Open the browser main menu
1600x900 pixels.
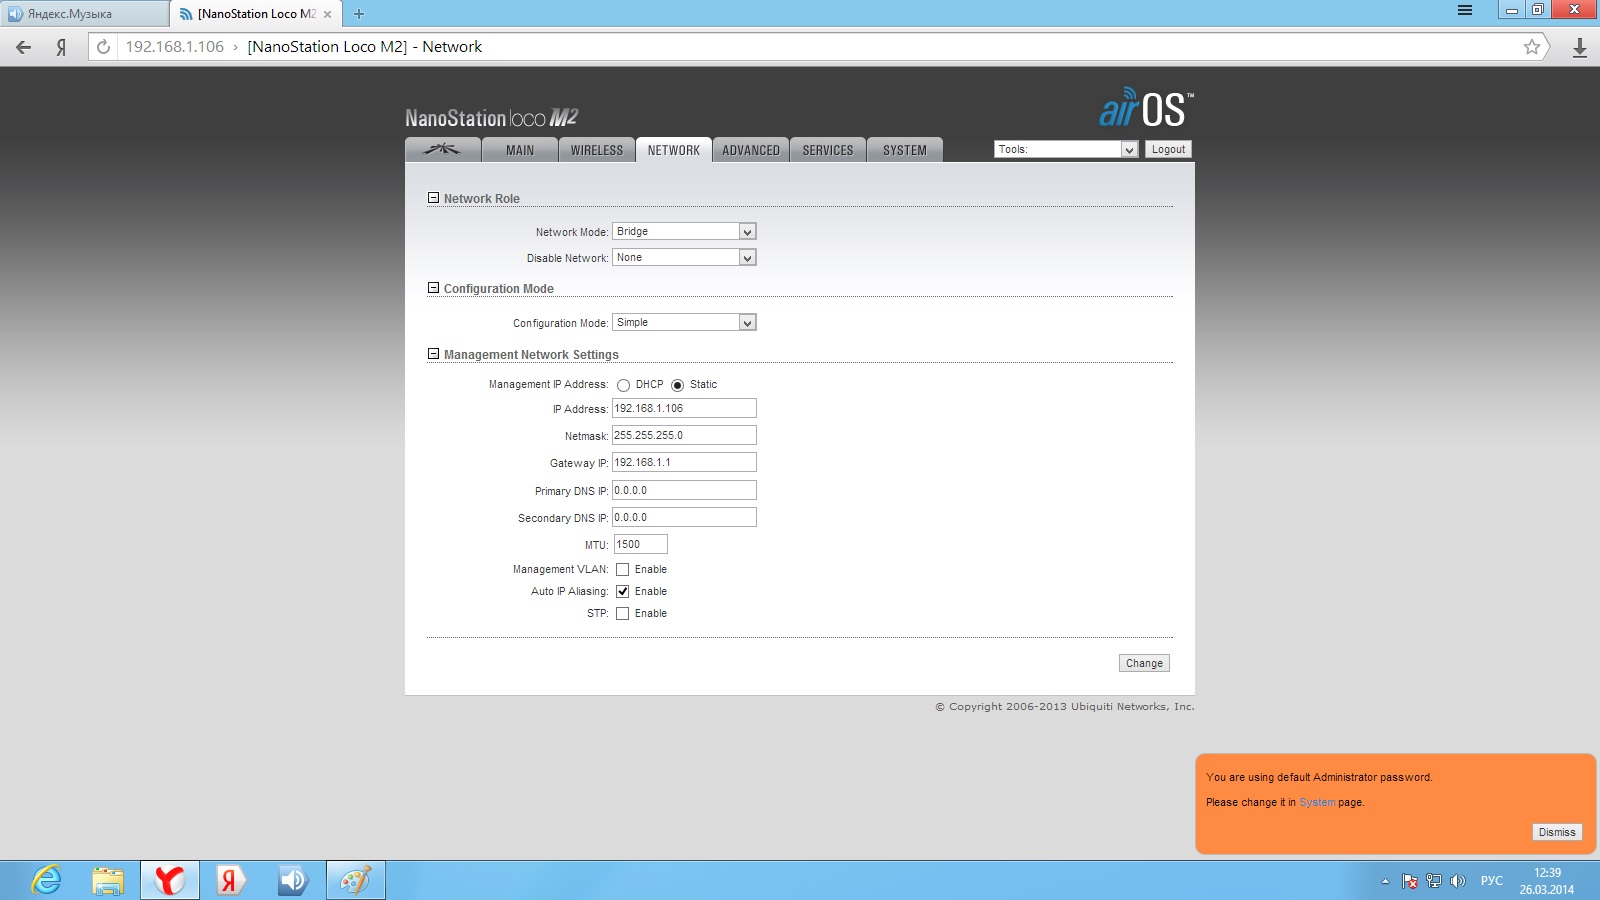pos(1465,10)
